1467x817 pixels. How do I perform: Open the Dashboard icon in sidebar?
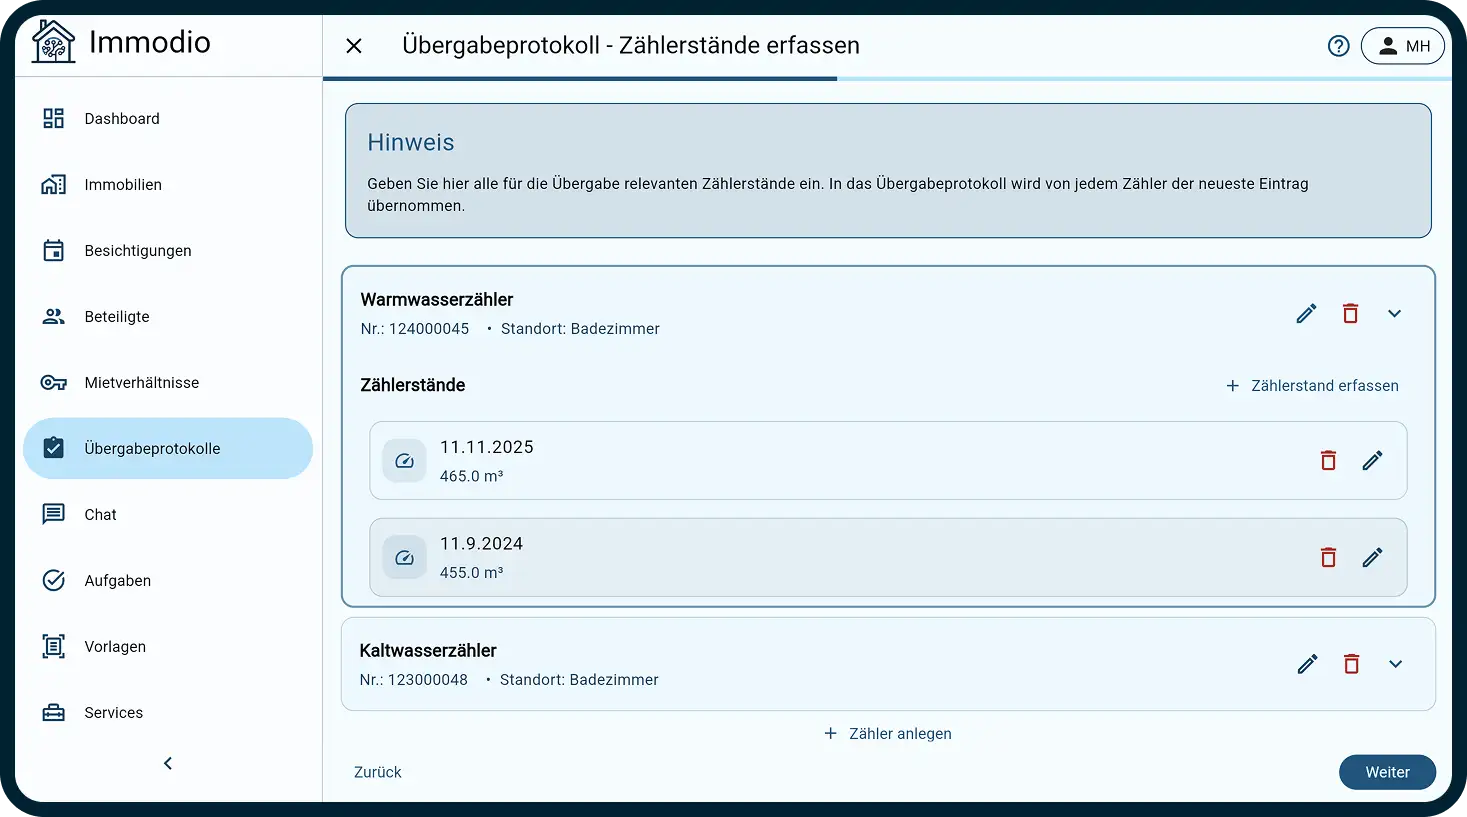pos(54,118)
